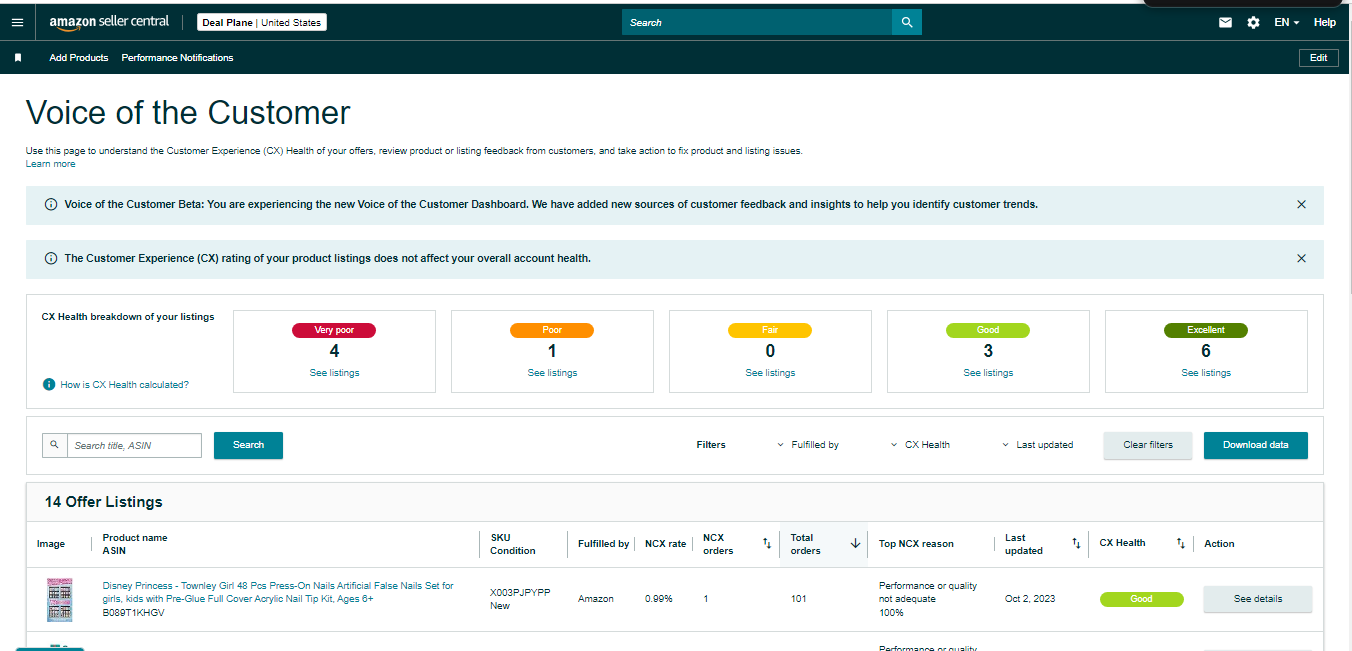Click the bookmark icon in the favorites bar
The height and width of the screenshot is (651, 1352).
coord(18,58)
